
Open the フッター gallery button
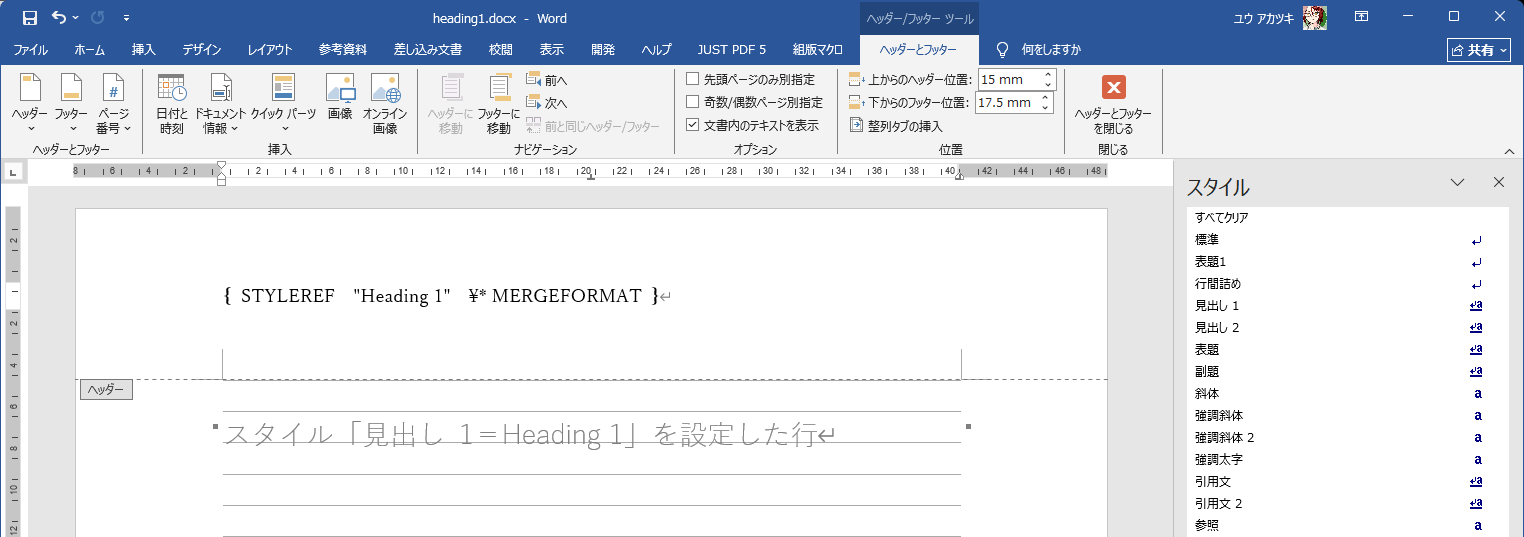coord(71,104)
